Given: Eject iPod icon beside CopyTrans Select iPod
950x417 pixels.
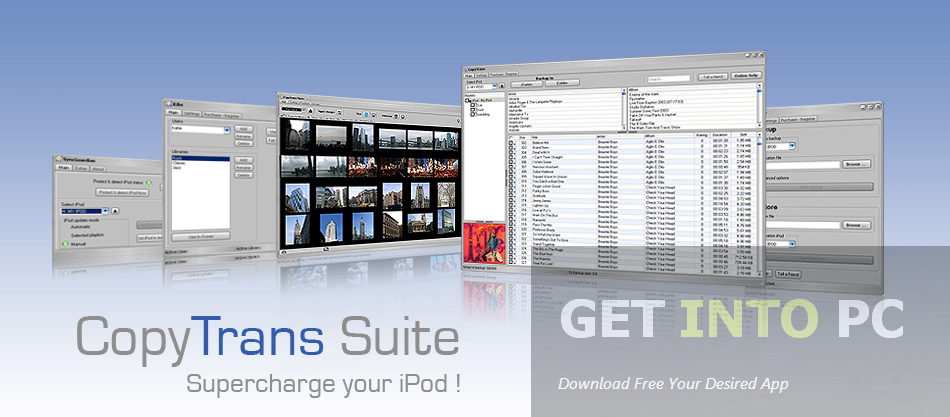Looking at the screenshot, I should coord(502,85).
